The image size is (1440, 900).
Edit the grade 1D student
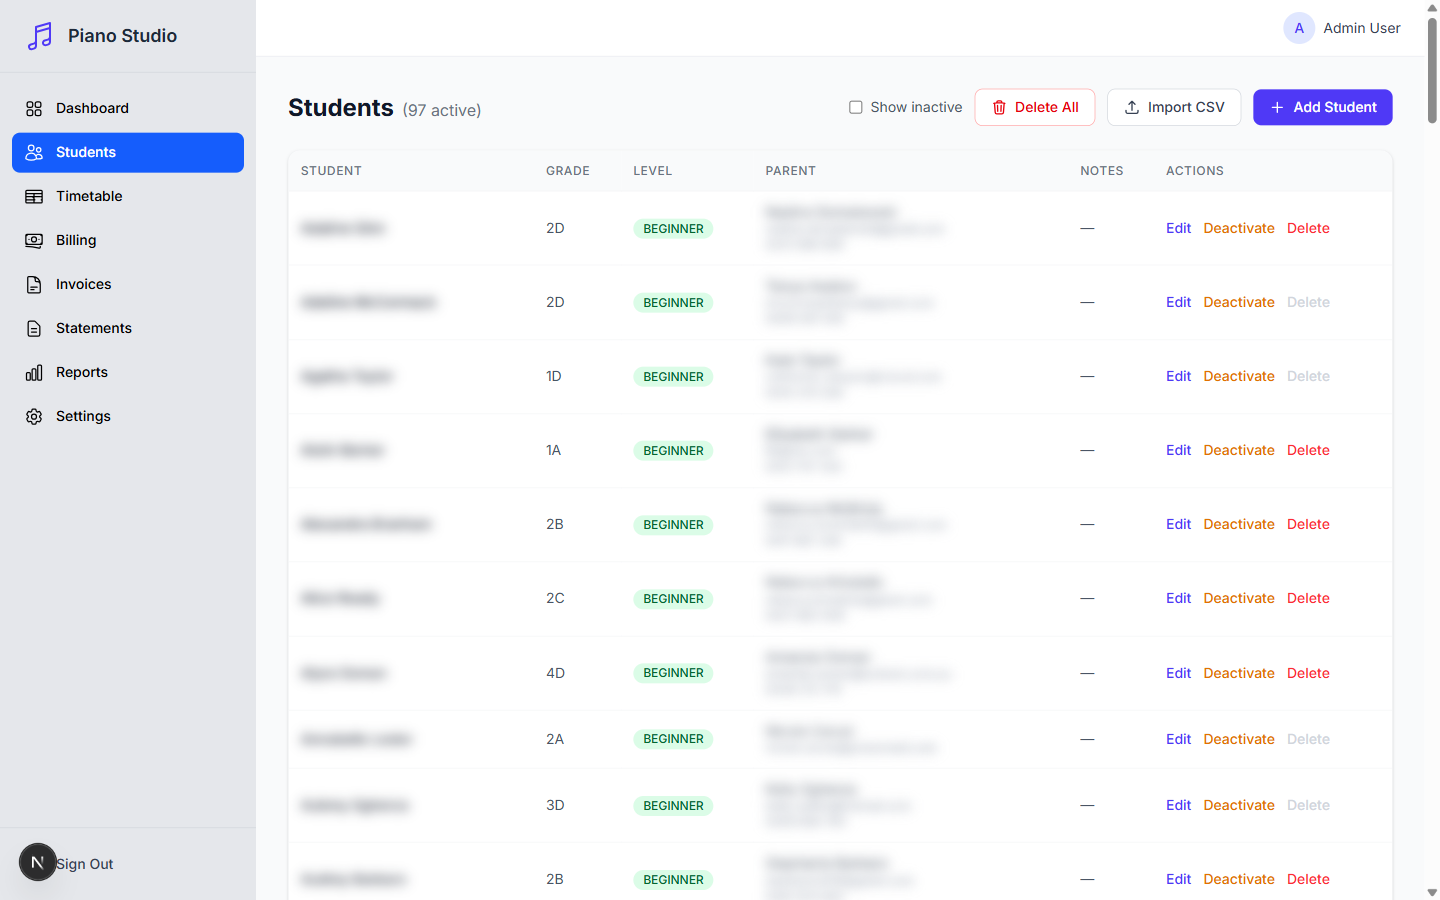(x=1178, y=376)
